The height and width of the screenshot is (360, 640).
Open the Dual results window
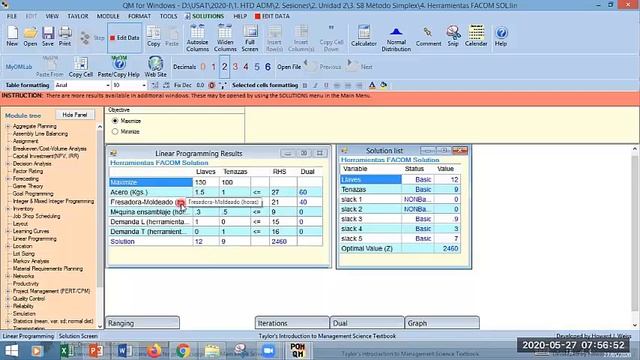click(x=367, y=323)
